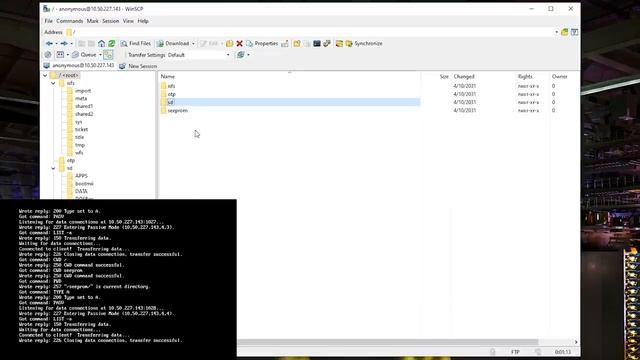Select the shared1 folder in tree
The image size is (640, 360).
click(84, 106)
